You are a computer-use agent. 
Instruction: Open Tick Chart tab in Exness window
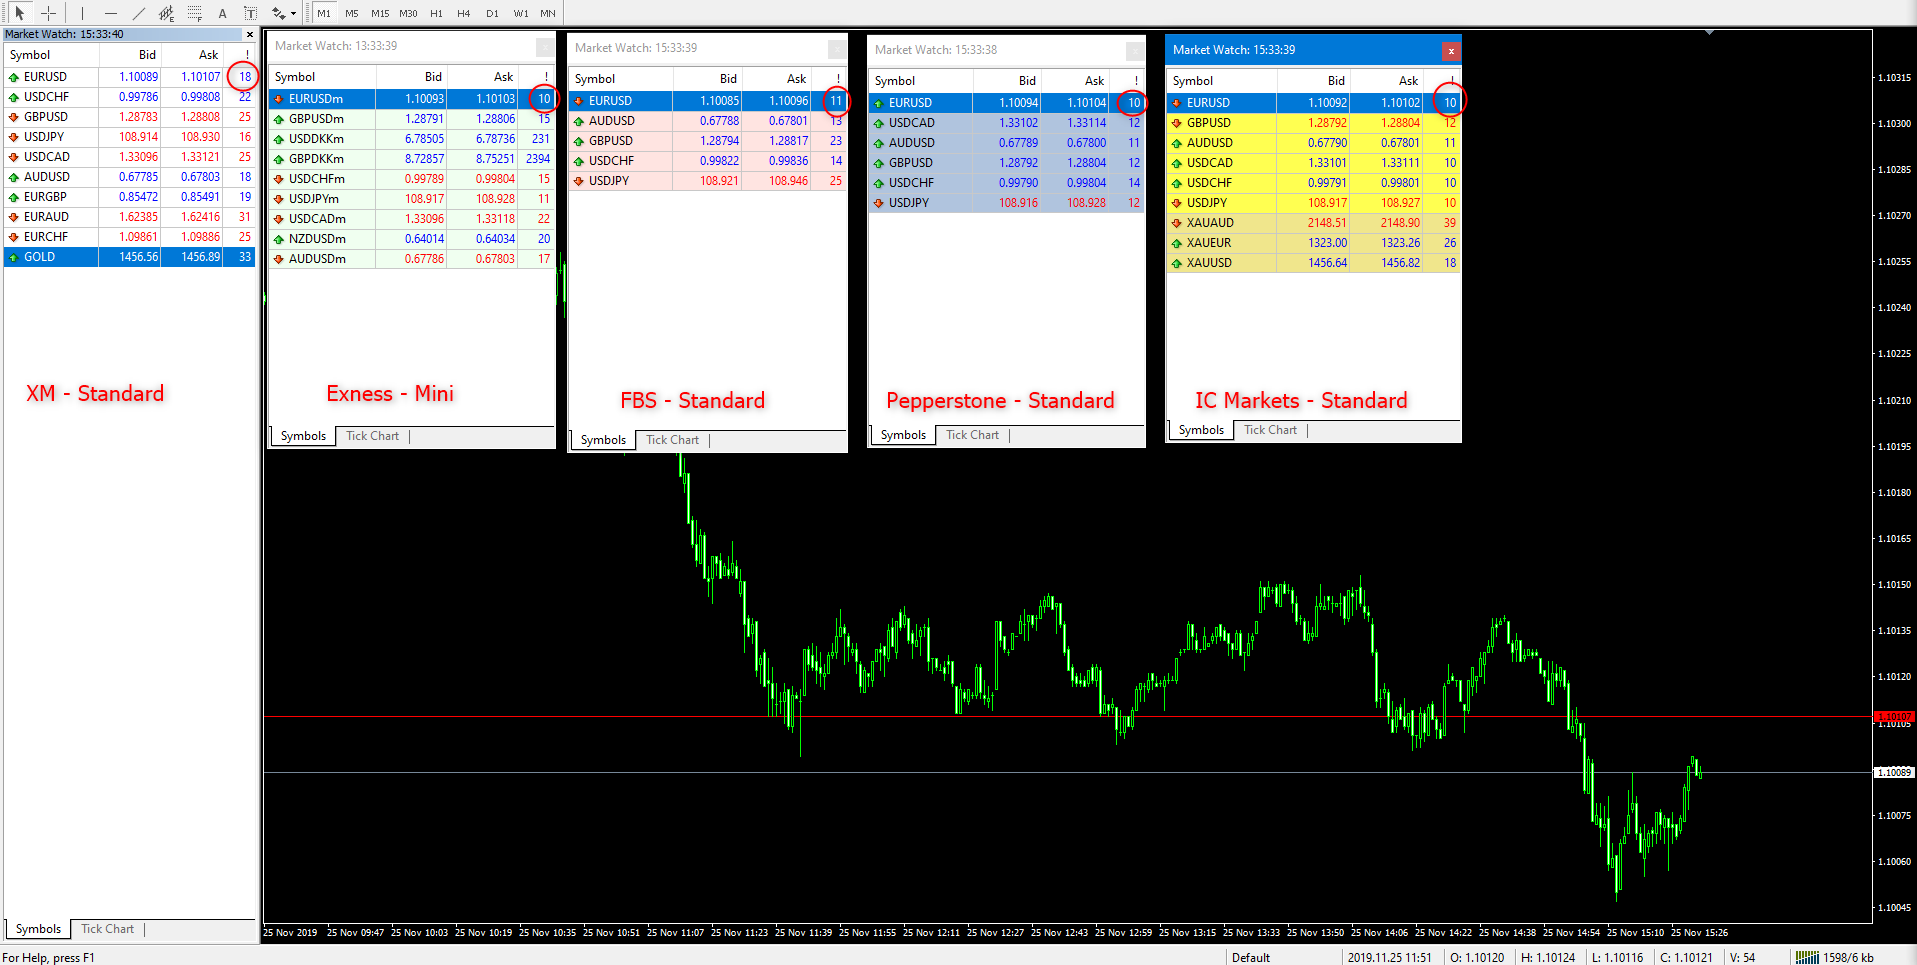click(x=372, y=436)
